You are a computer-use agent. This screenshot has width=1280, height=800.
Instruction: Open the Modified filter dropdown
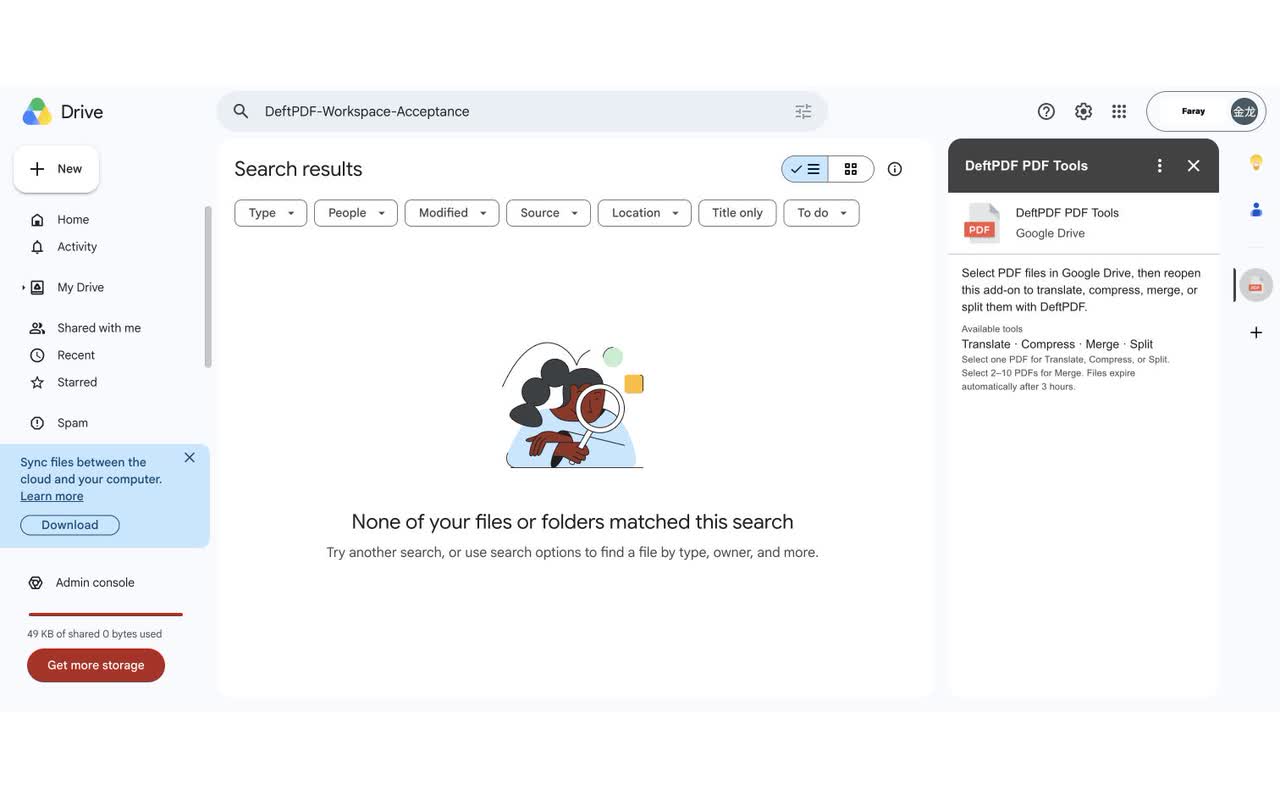[x=452, y=213]
